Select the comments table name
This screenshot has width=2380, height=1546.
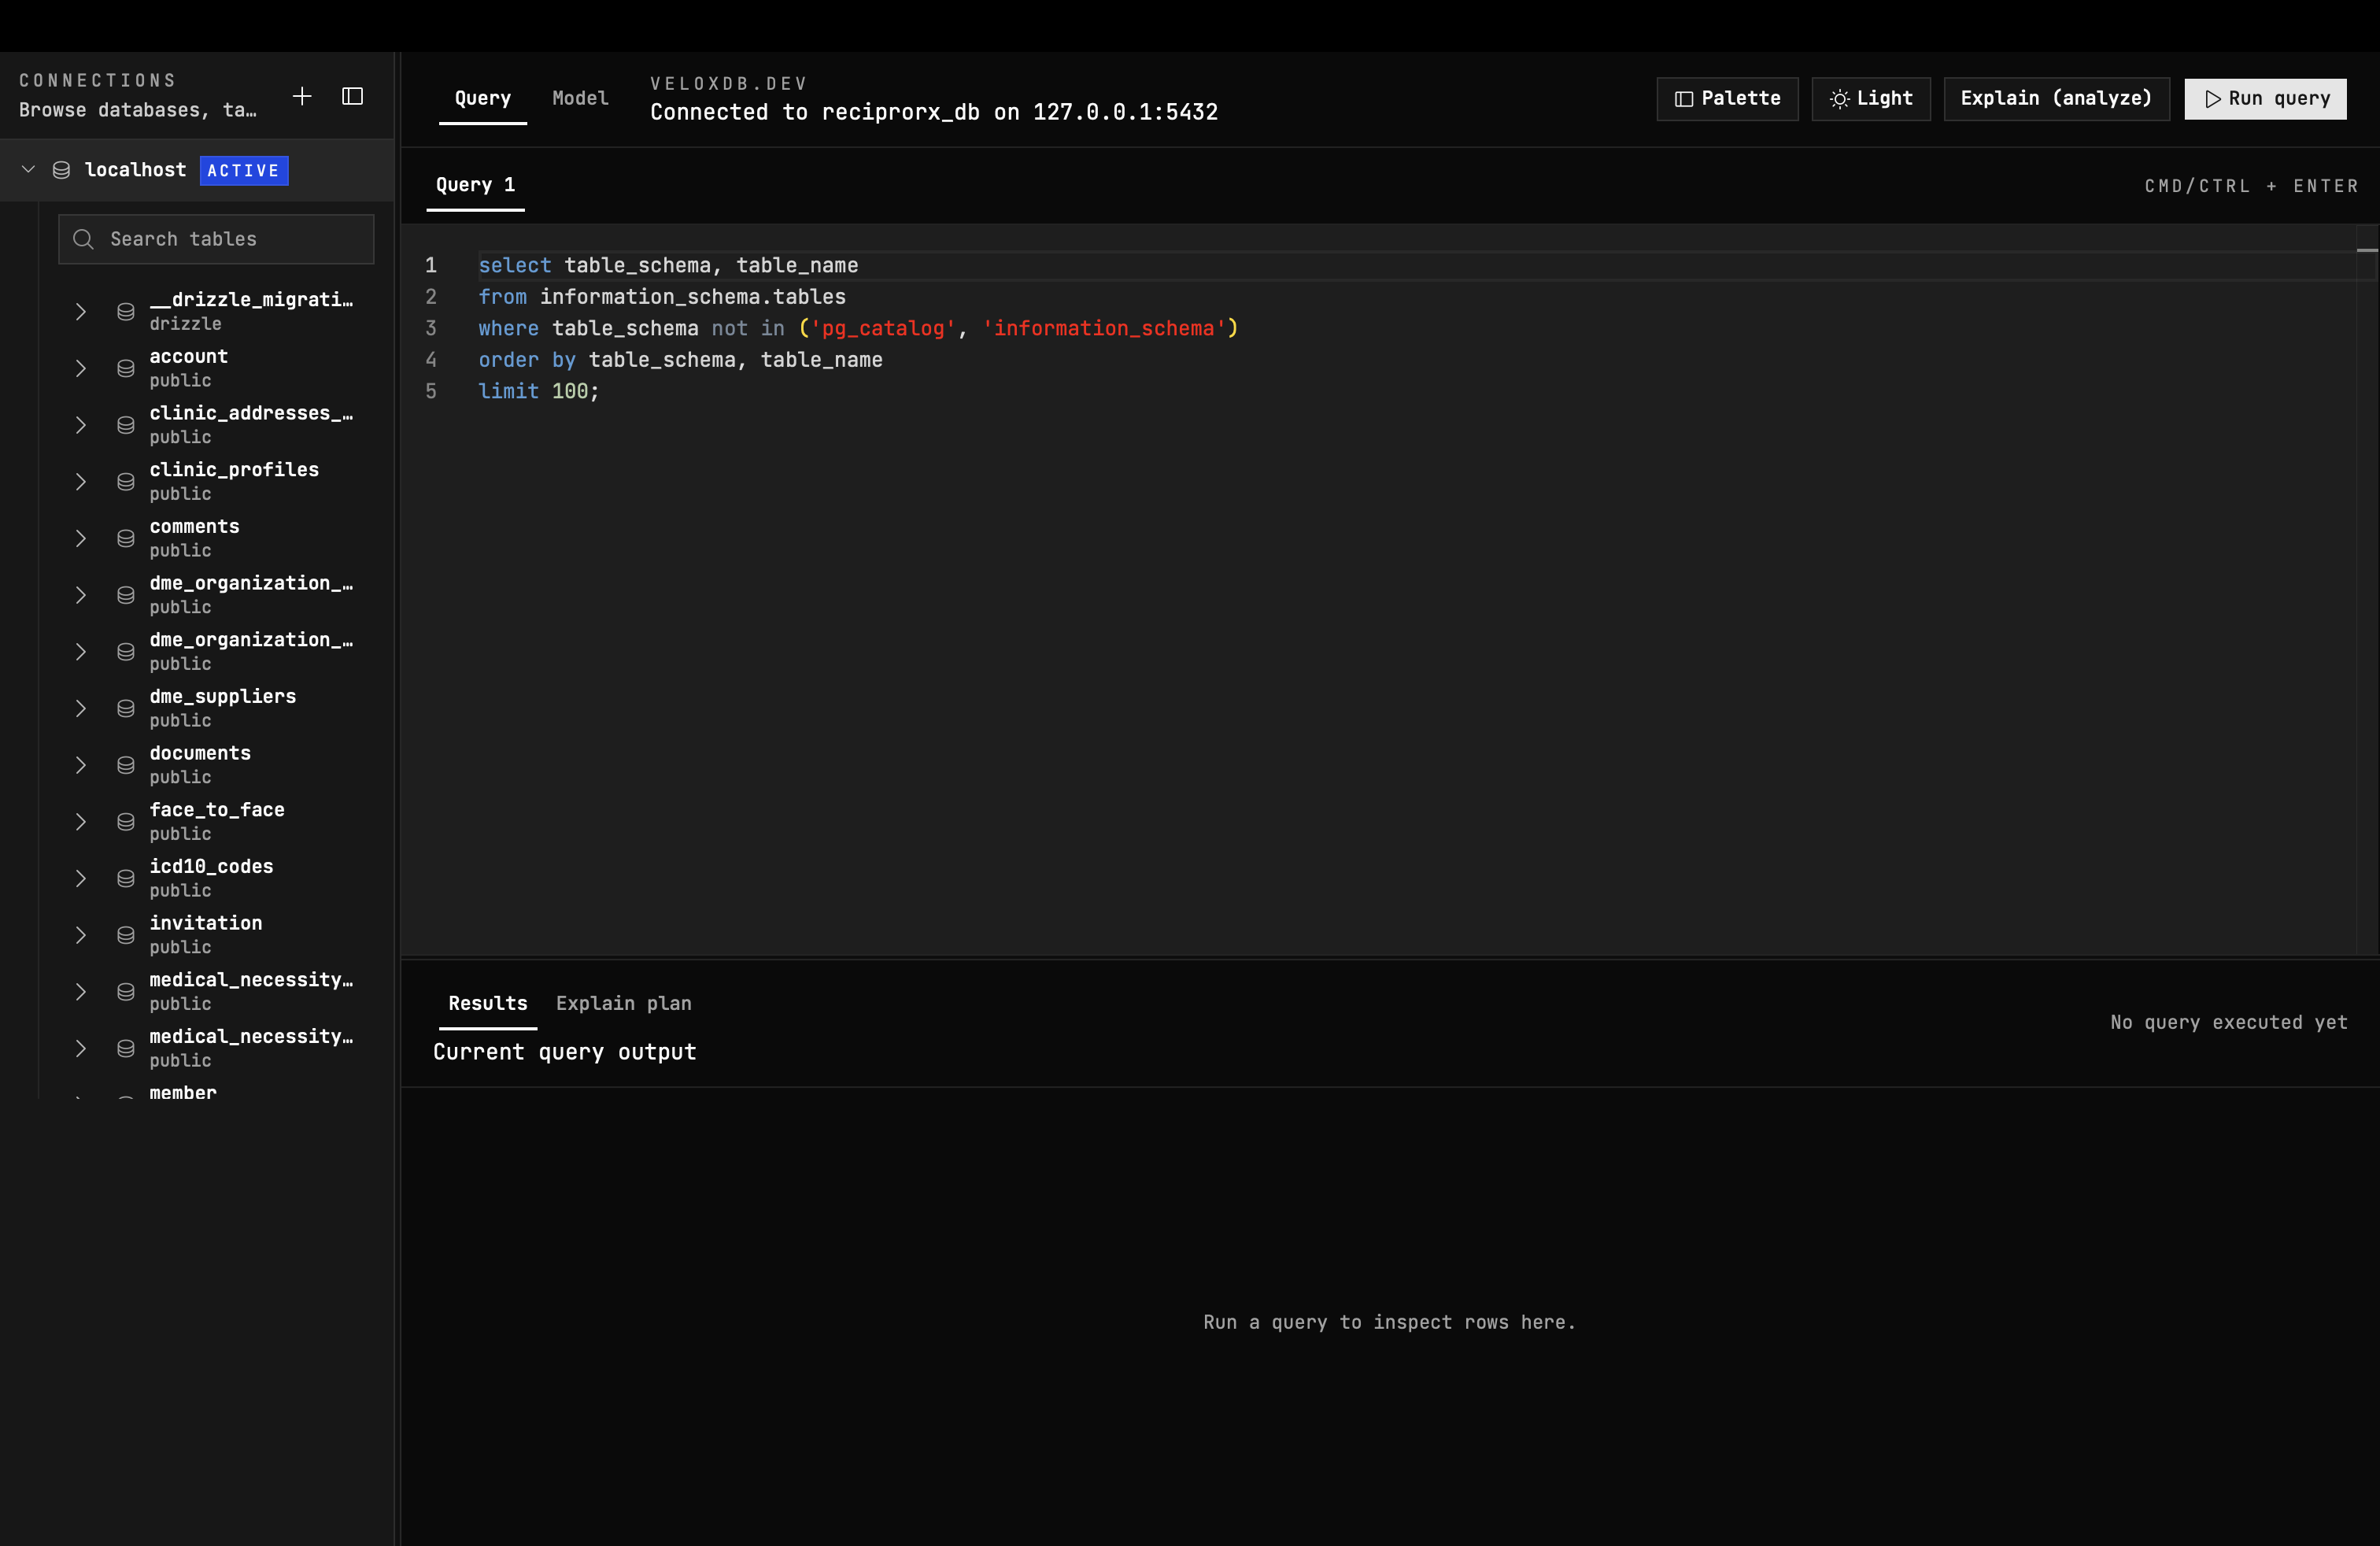pyautogui.click(x=195, y=527)
